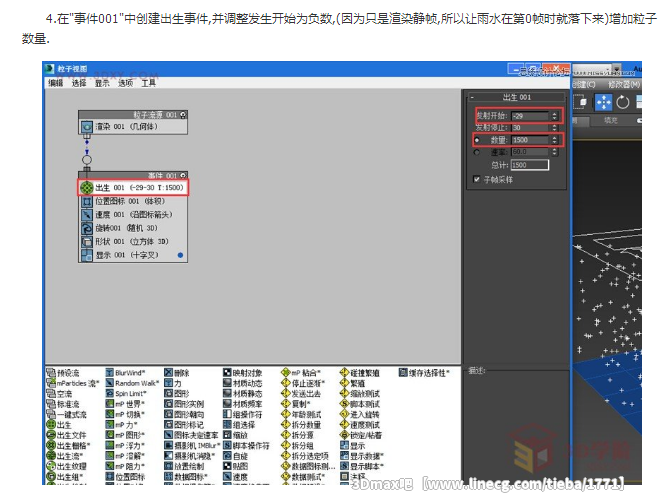Screen dimensions: 664x503
Task: Pick the Random Walk operator
Action: pyautogui.click(x=132, y=383)
